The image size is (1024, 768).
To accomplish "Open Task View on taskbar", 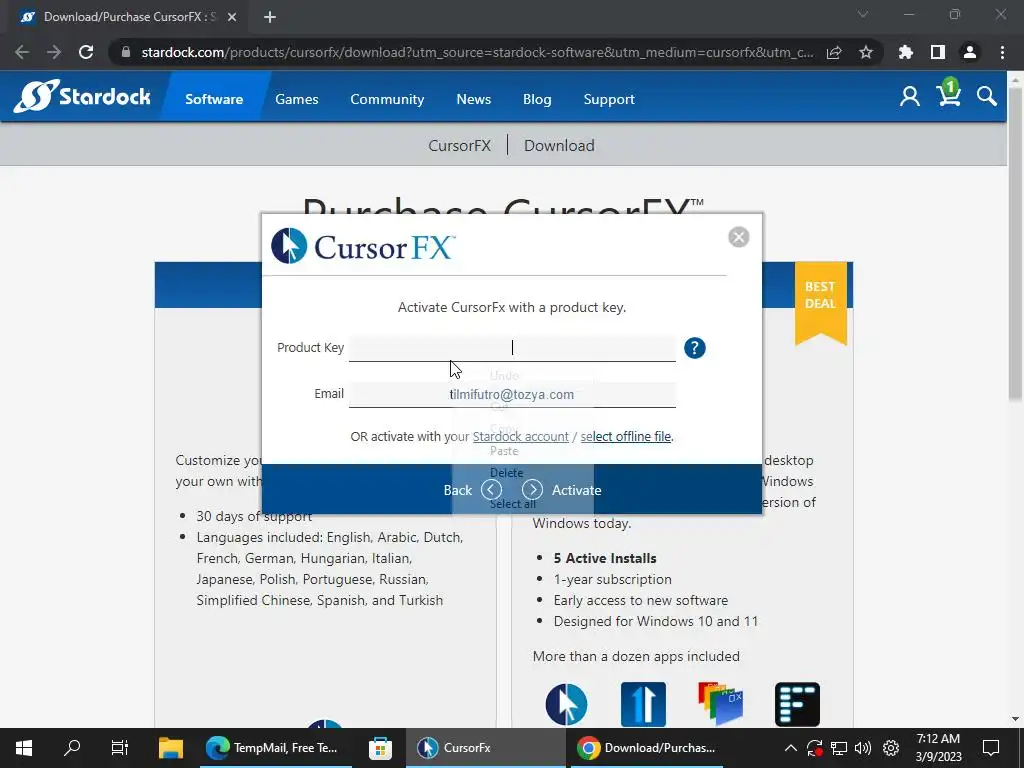I will [120, 748].
